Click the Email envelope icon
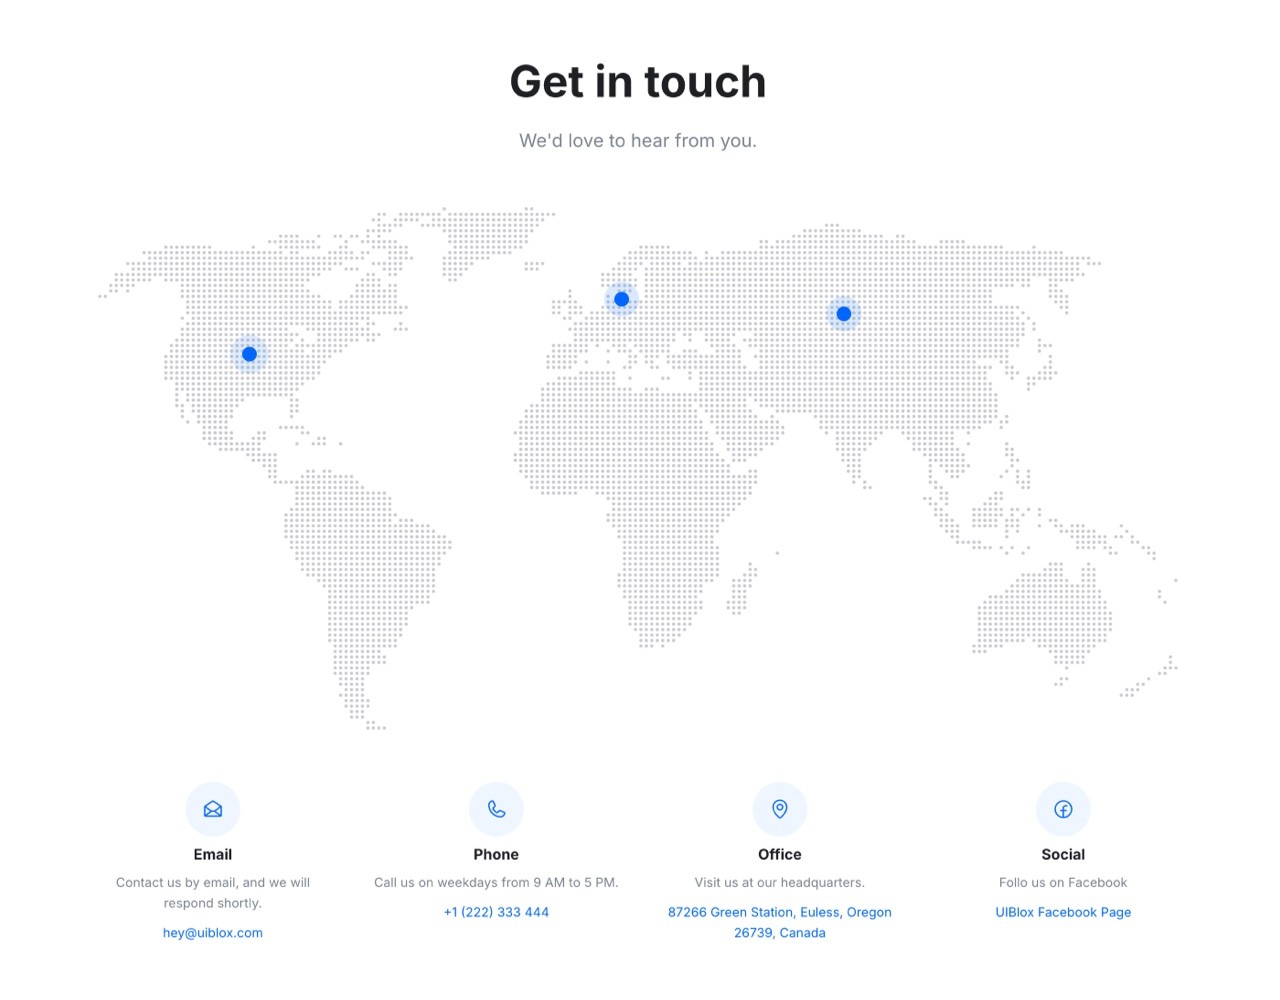Viewport: 1280px width, 1000px height. click(x=213, y=809)
